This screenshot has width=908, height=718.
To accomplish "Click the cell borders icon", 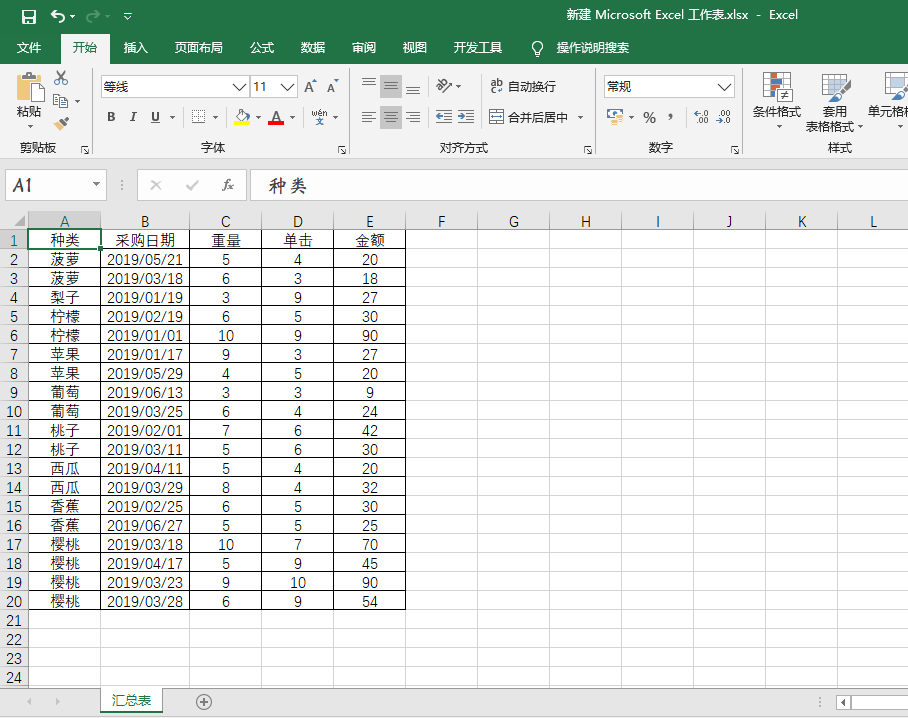I will pos(199,117).
